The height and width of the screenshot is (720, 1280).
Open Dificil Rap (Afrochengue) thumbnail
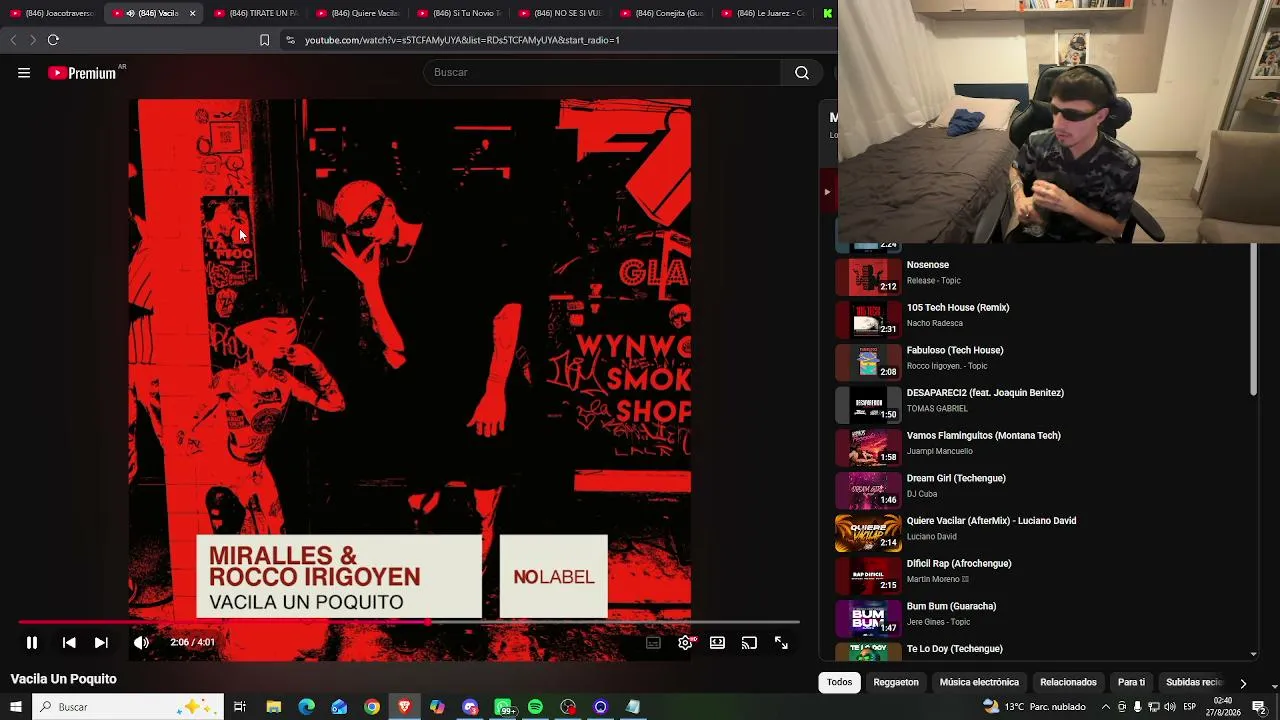(868, 575)
